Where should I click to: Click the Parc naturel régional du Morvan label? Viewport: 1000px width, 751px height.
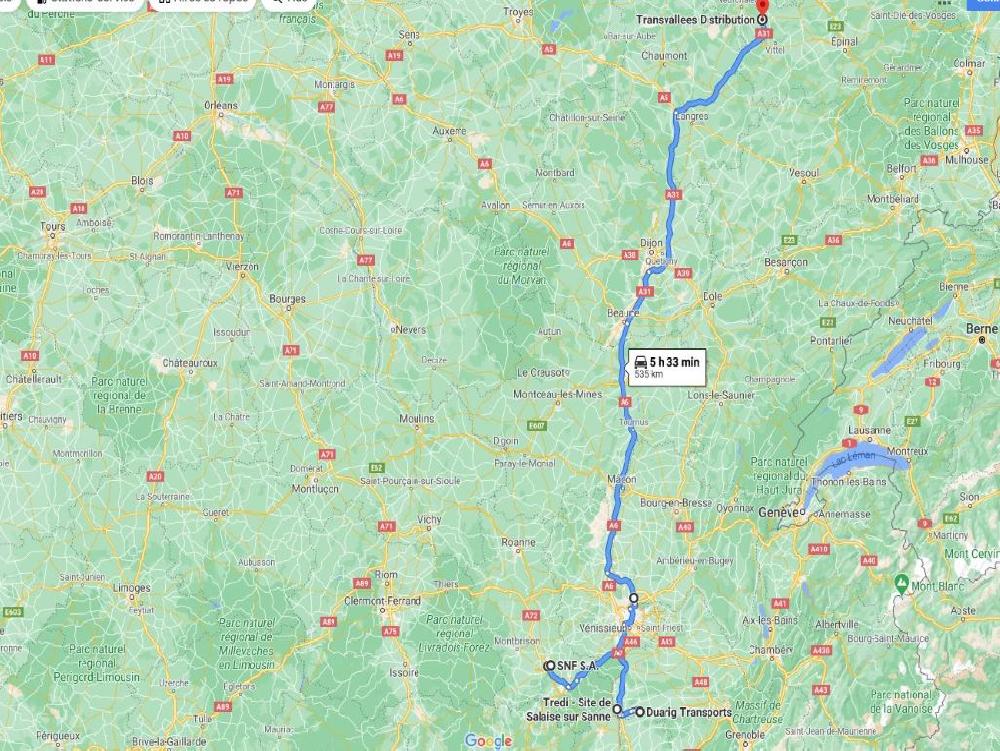pyautogui.click(x=522, y=266)
